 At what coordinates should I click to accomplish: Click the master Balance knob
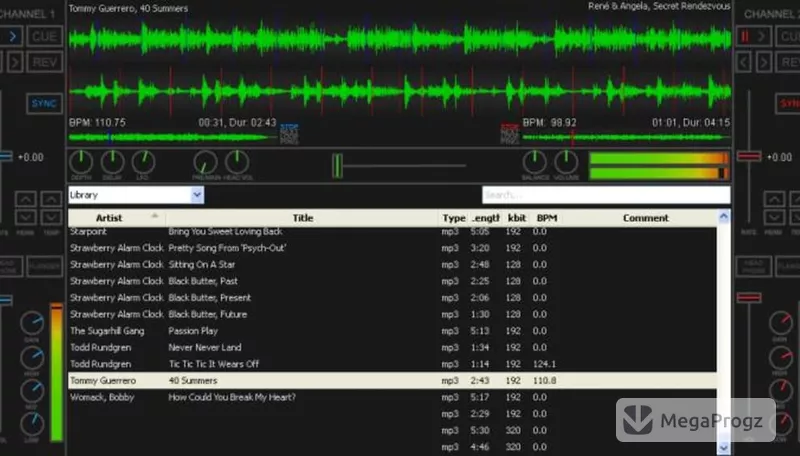tap(535, 162)
